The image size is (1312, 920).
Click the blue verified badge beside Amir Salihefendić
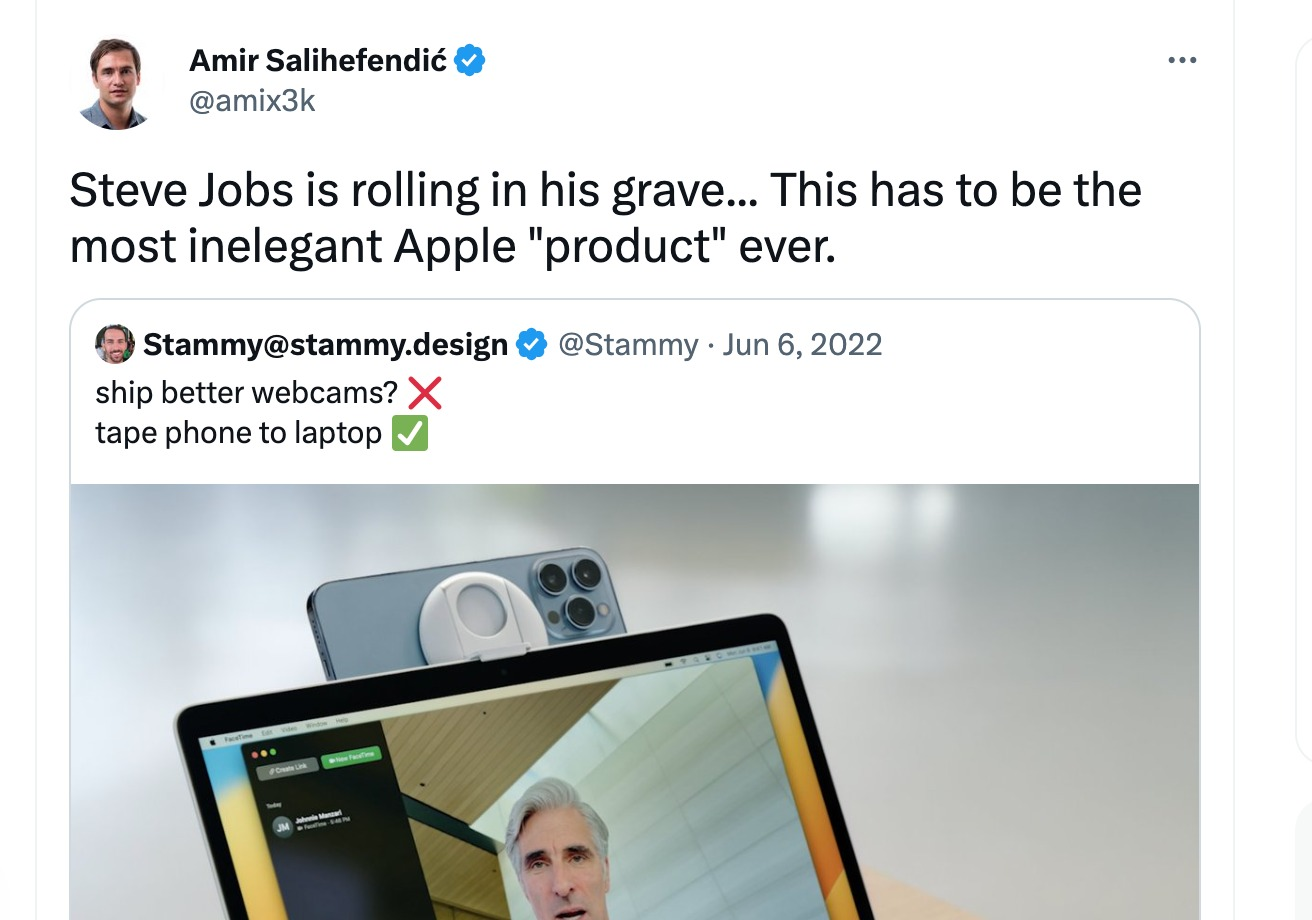470,61
